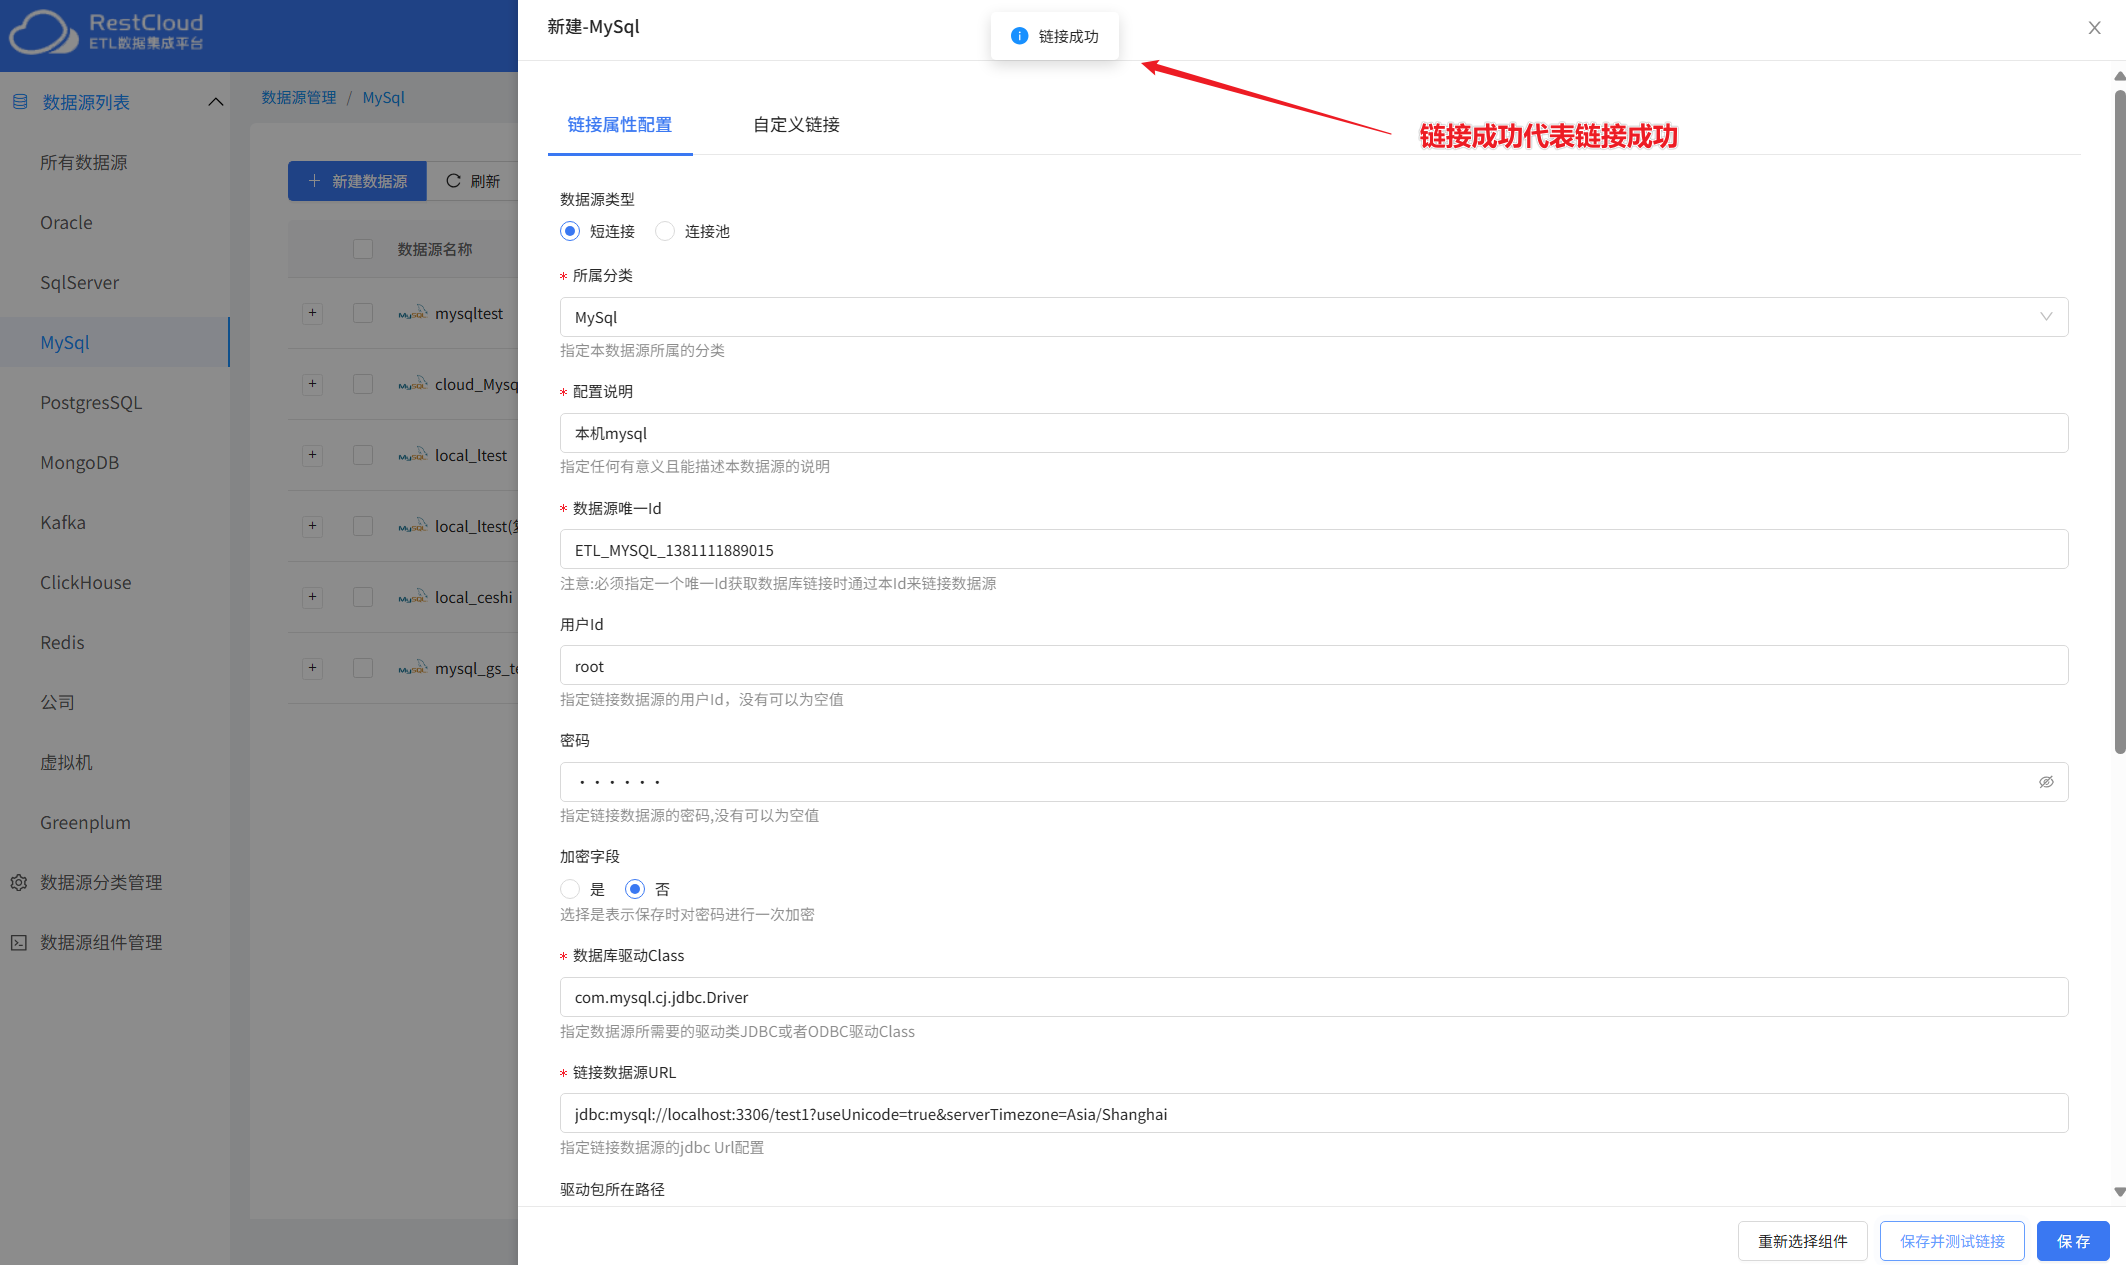This screenshot has width=2126, height=1265.
Task: Select MySql in sidebar
Action: coord(115,342)
